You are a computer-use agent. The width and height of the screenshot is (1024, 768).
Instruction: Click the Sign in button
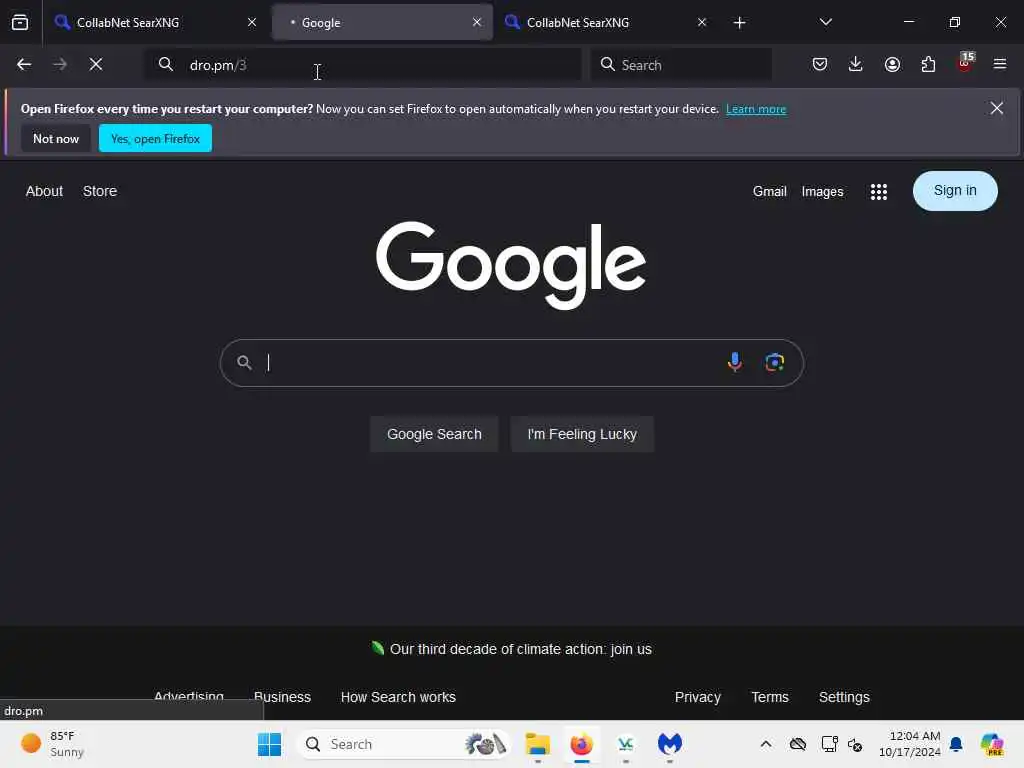(955, 191)
